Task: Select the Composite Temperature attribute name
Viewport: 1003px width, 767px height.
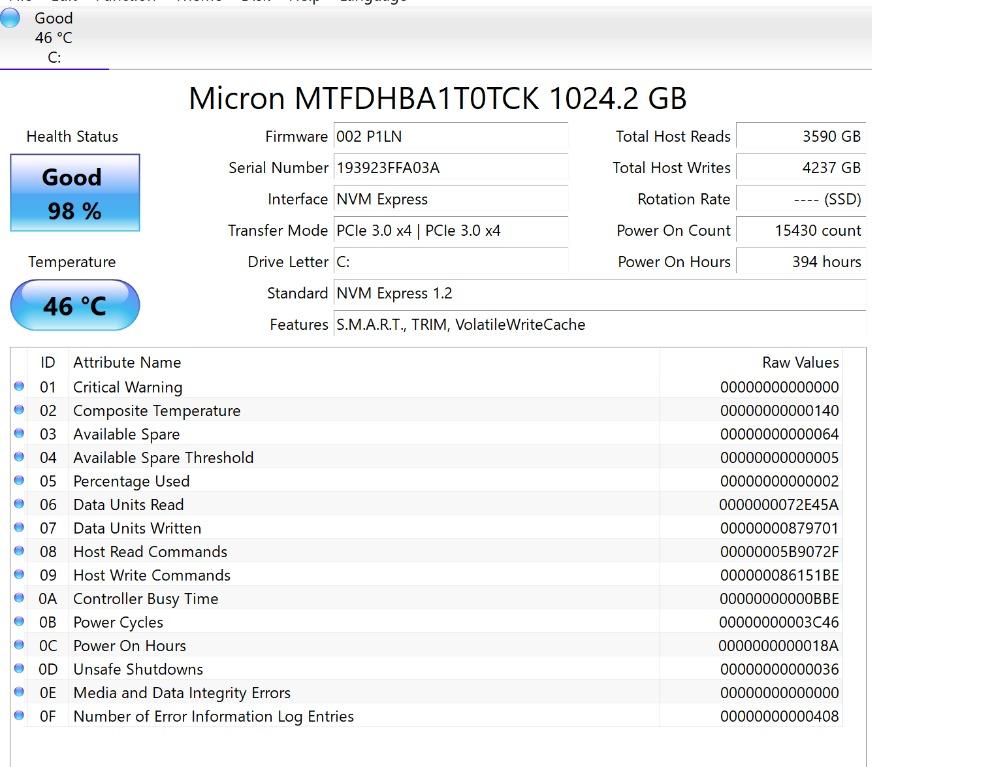Action: (x=157, y=411)
